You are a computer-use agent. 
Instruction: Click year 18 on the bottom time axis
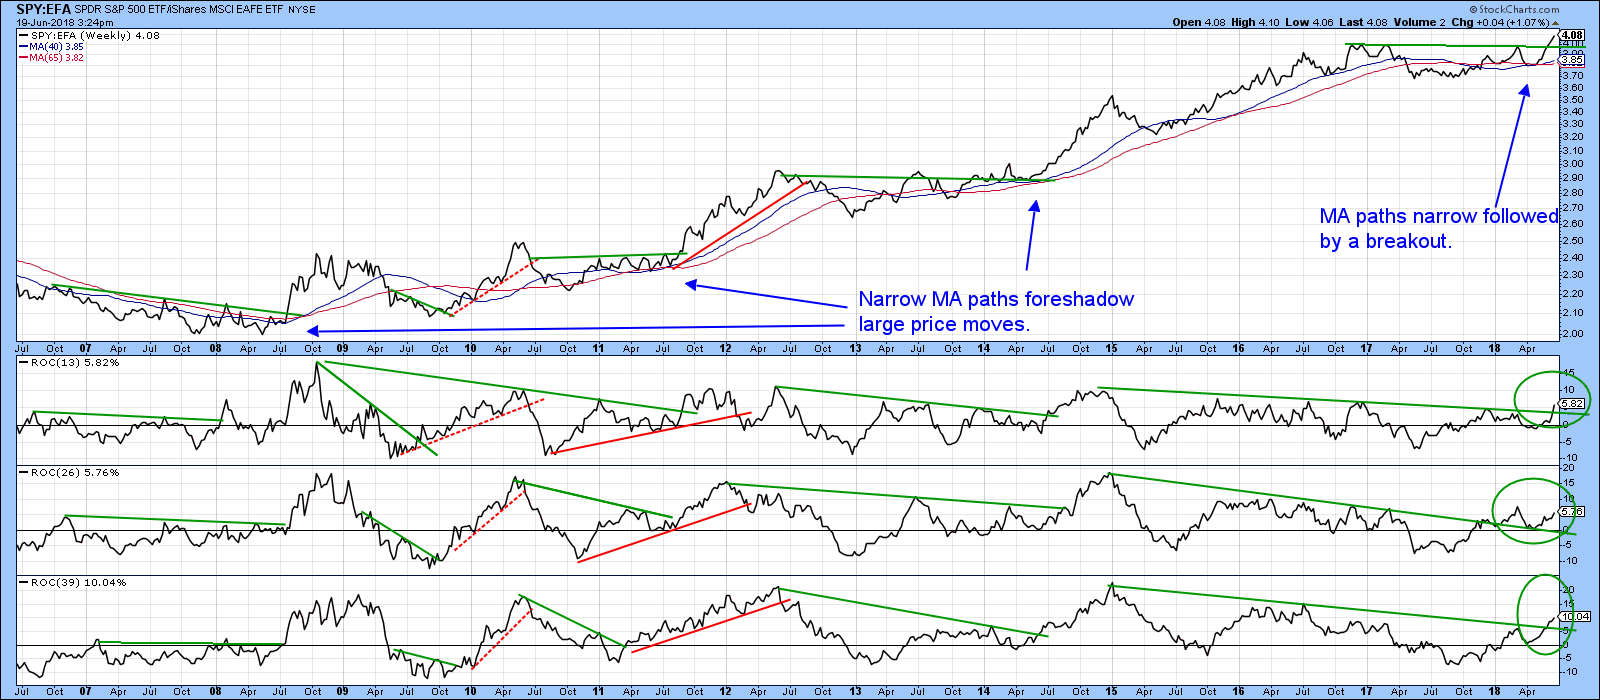coord(1494,691)
